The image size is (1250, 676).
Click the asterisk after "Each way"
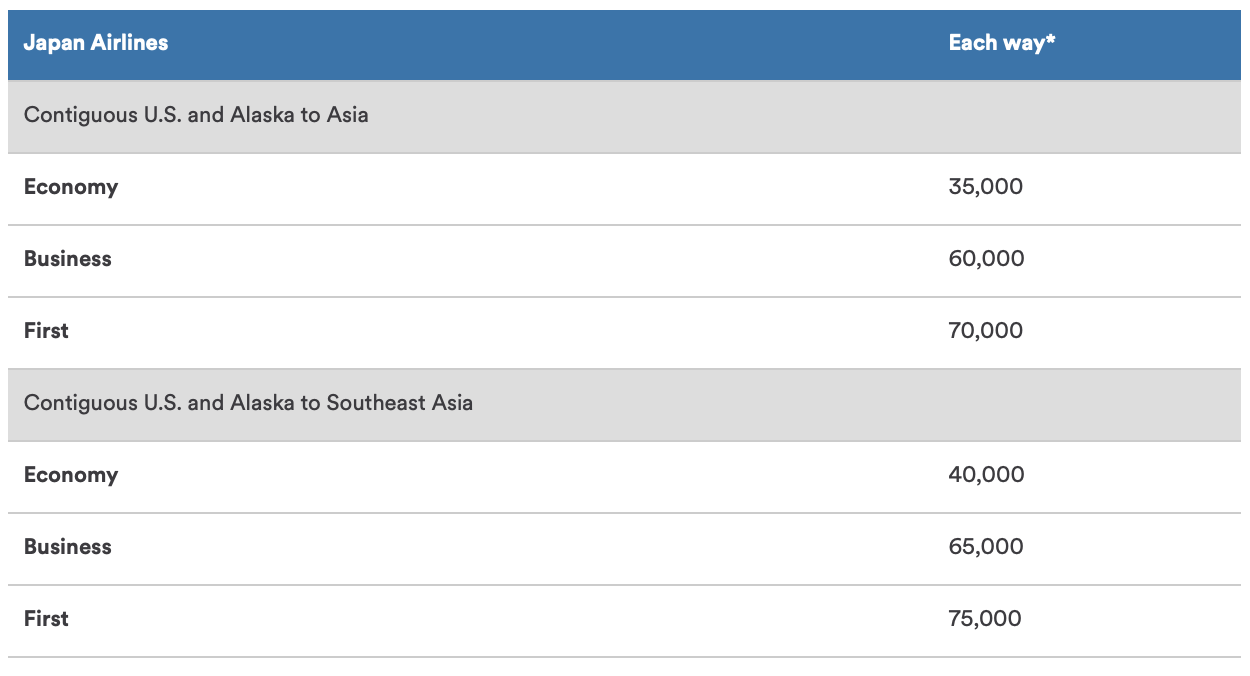1051,41
